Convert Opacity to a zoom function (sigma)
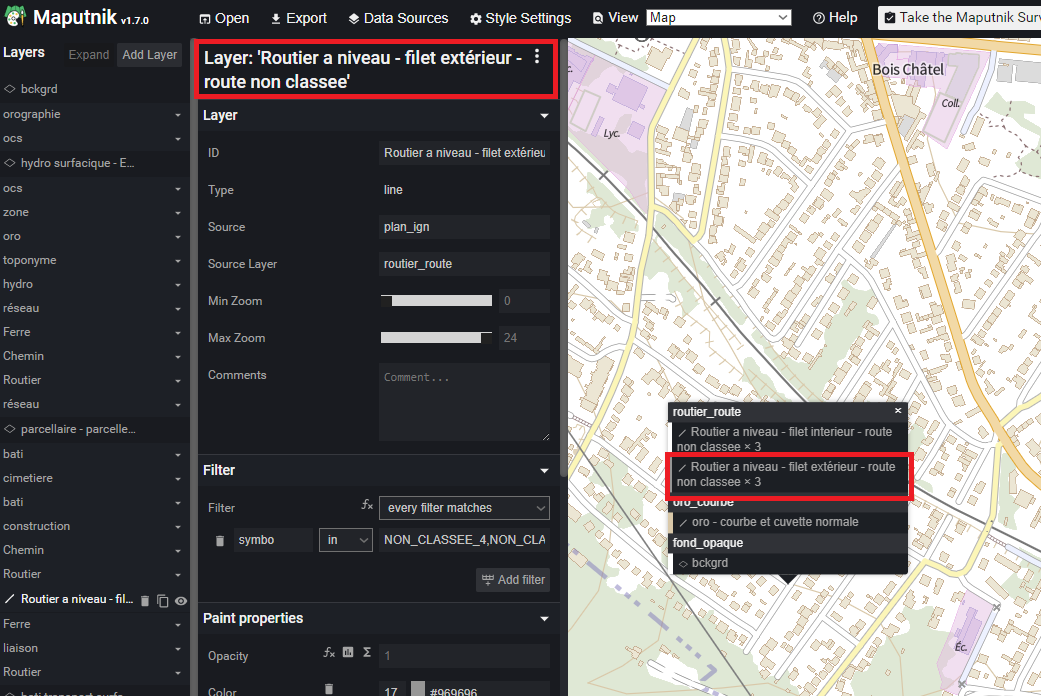Image resolution: width=1041 pixels, height=696 pixels. pyautogui.click(x=367, y=652)
